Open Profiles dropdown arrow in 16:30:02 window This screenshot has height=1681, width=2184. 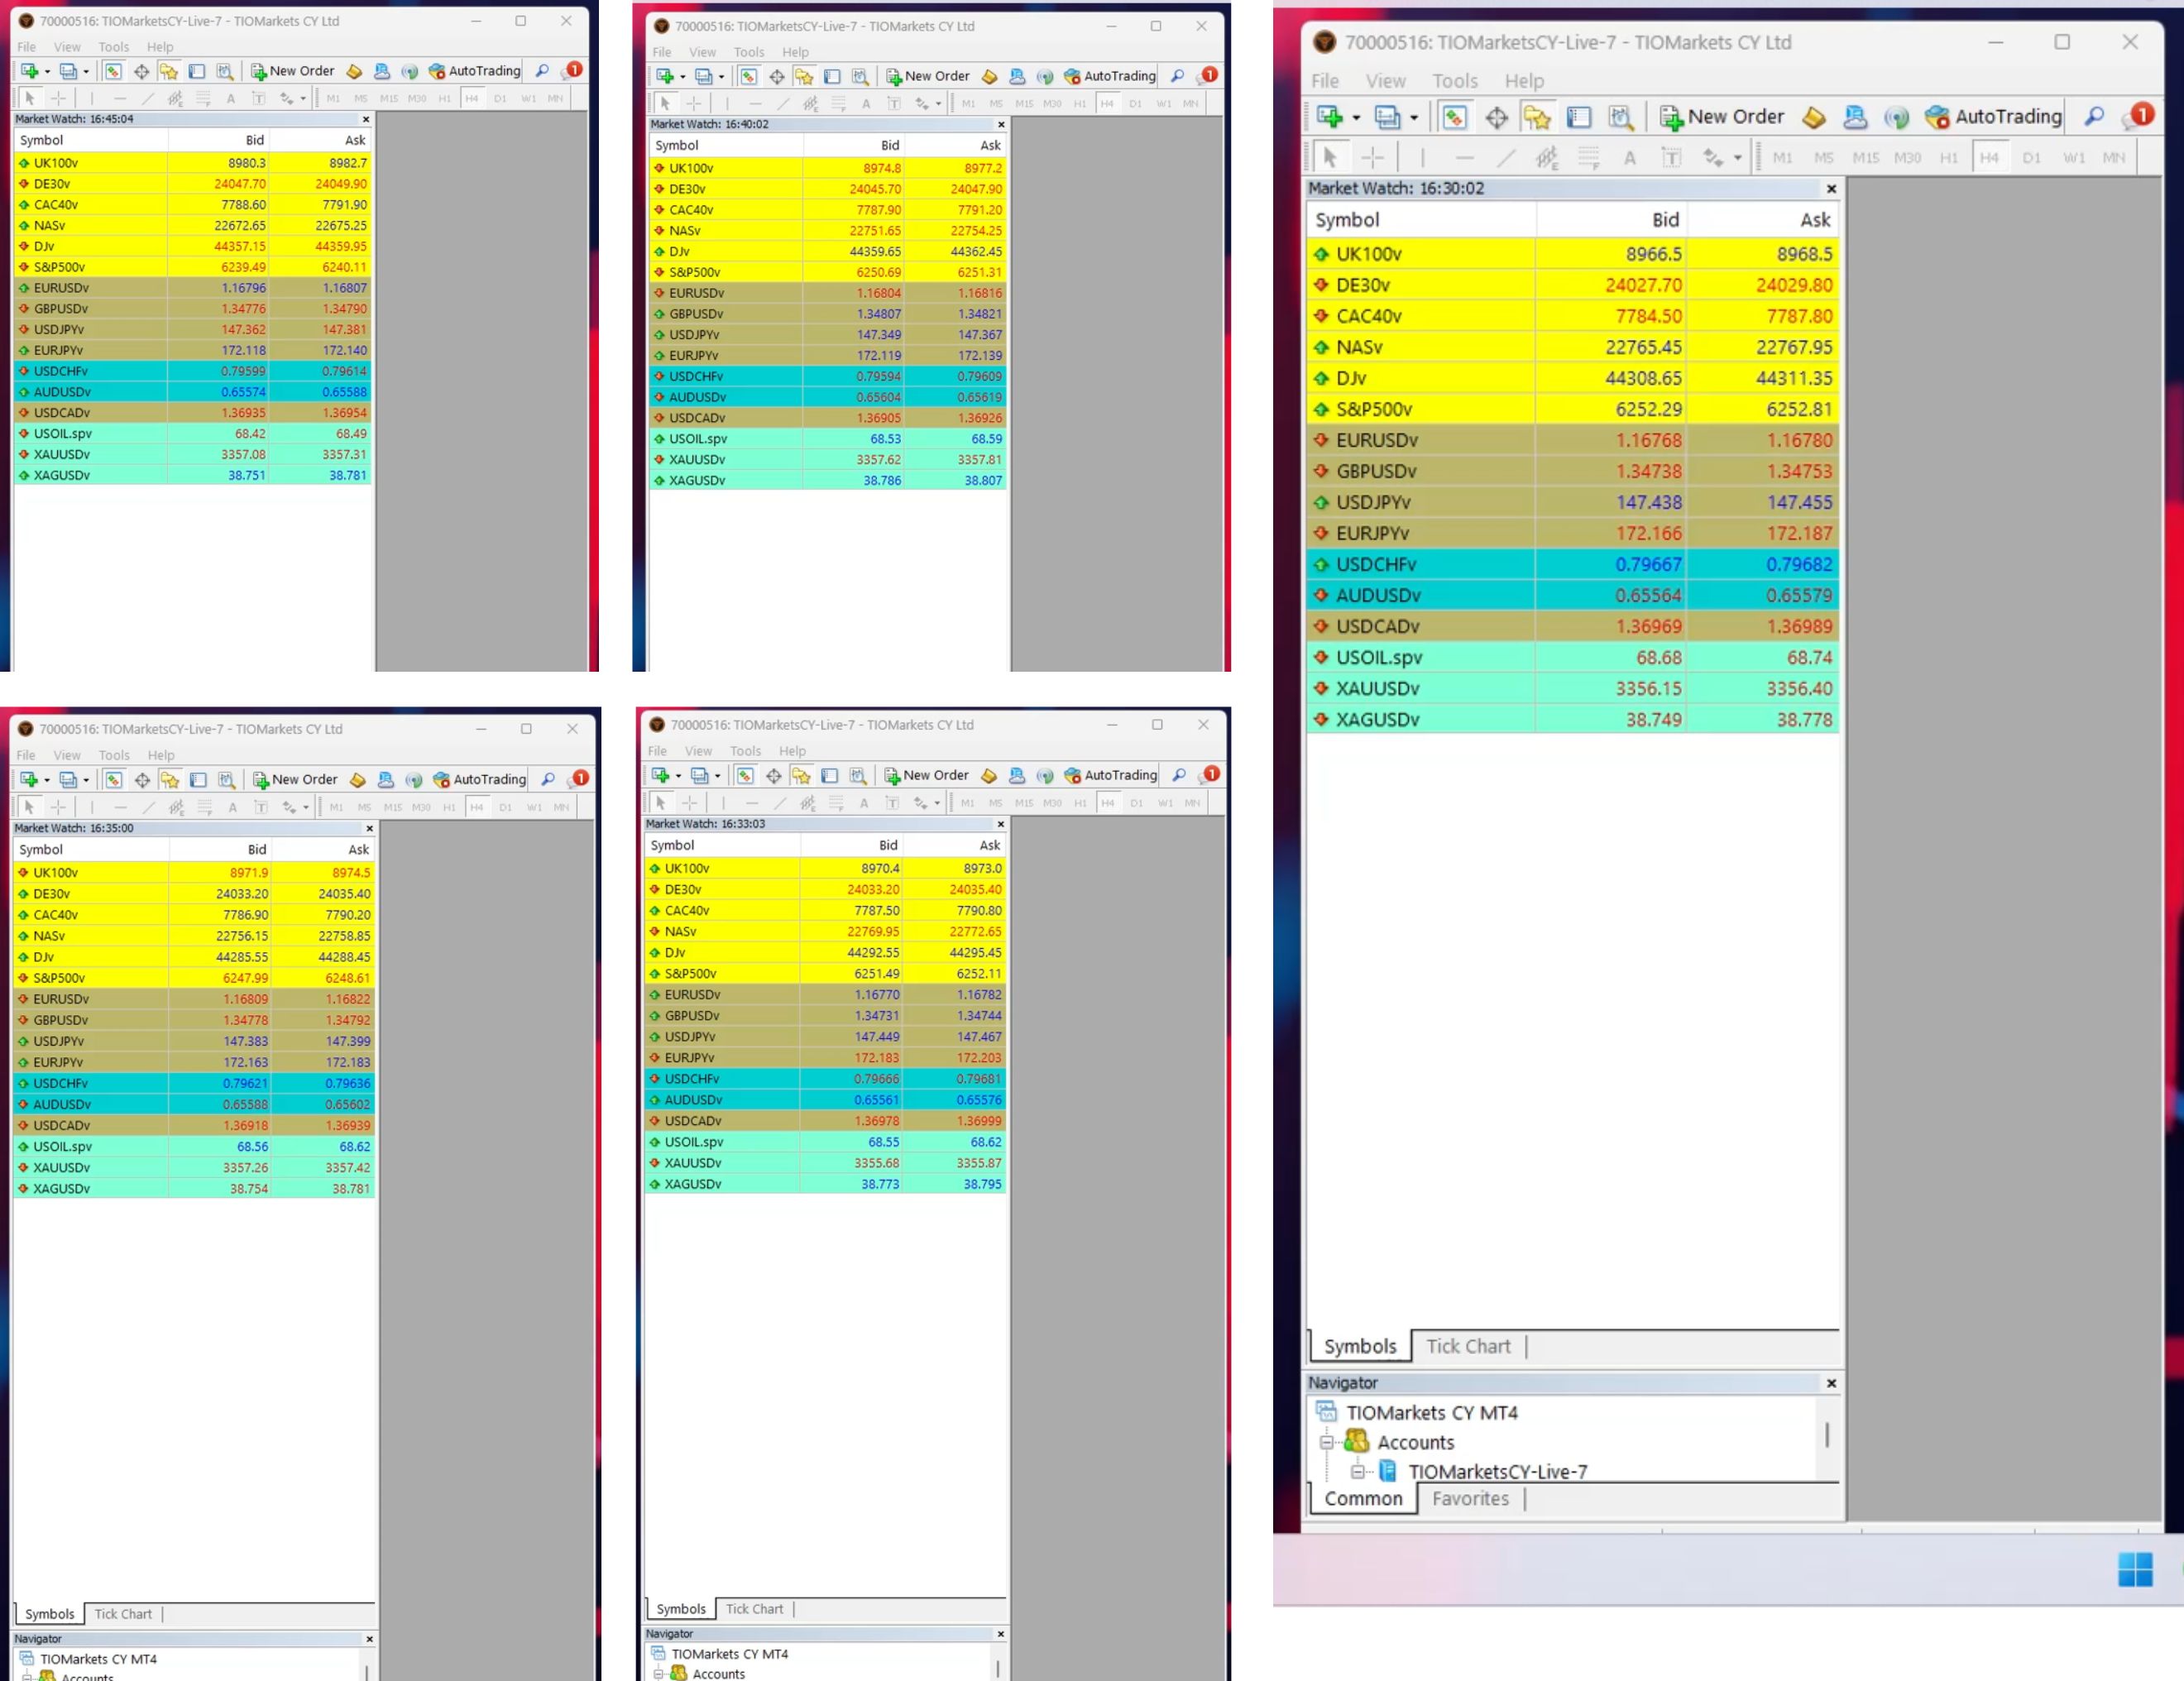(x=1414, y=118)
